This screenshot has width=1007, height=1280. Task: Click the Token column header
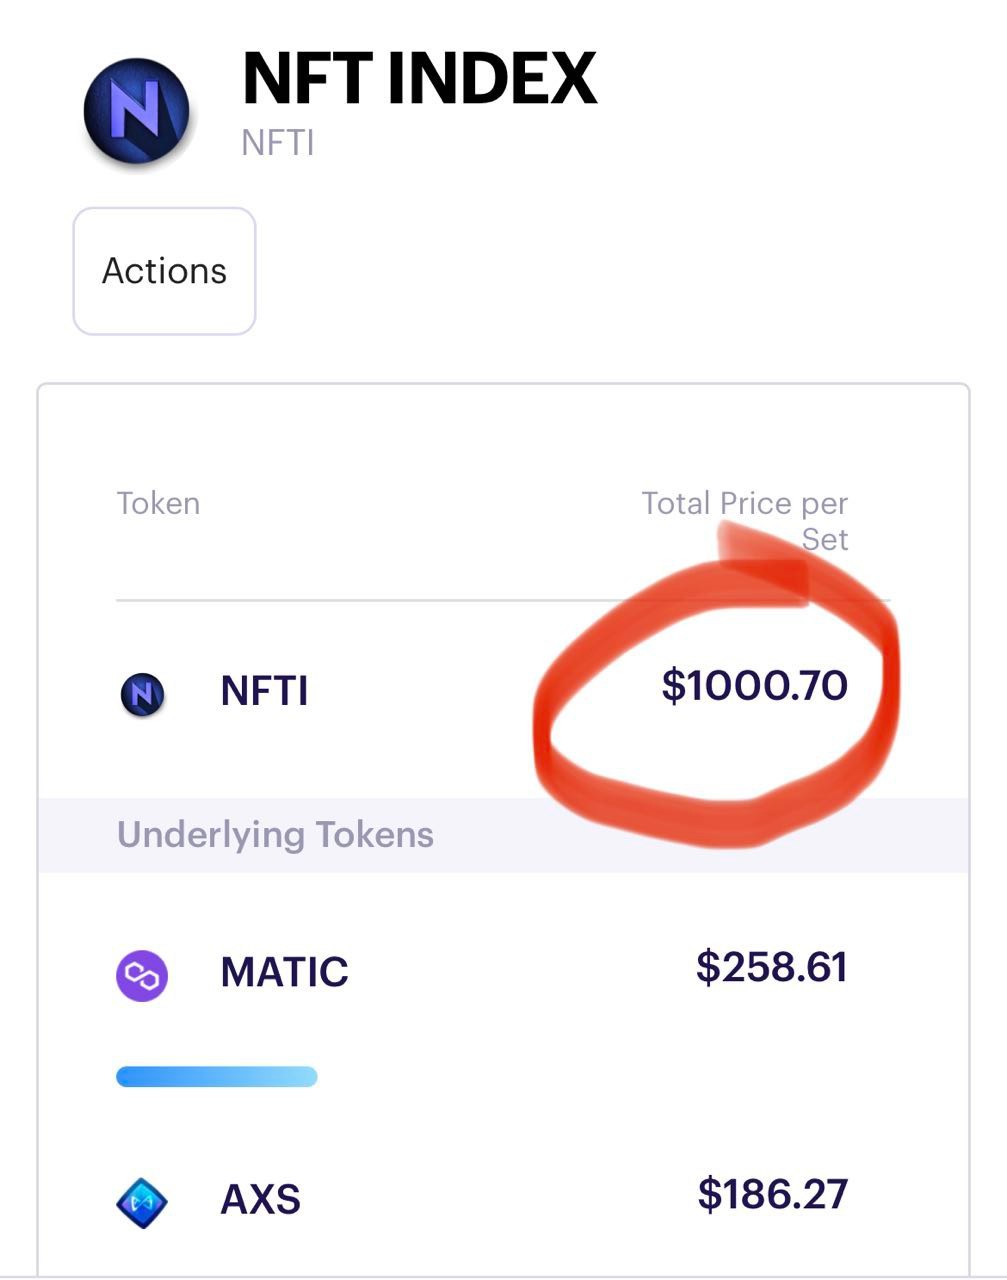pyautogui.click(x=158, y=503)
